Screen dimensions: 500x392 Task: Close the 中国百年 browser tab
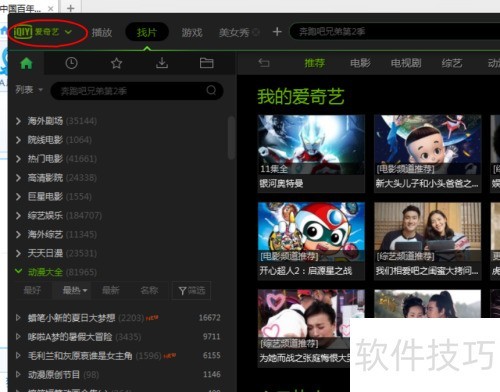point(50,8)
